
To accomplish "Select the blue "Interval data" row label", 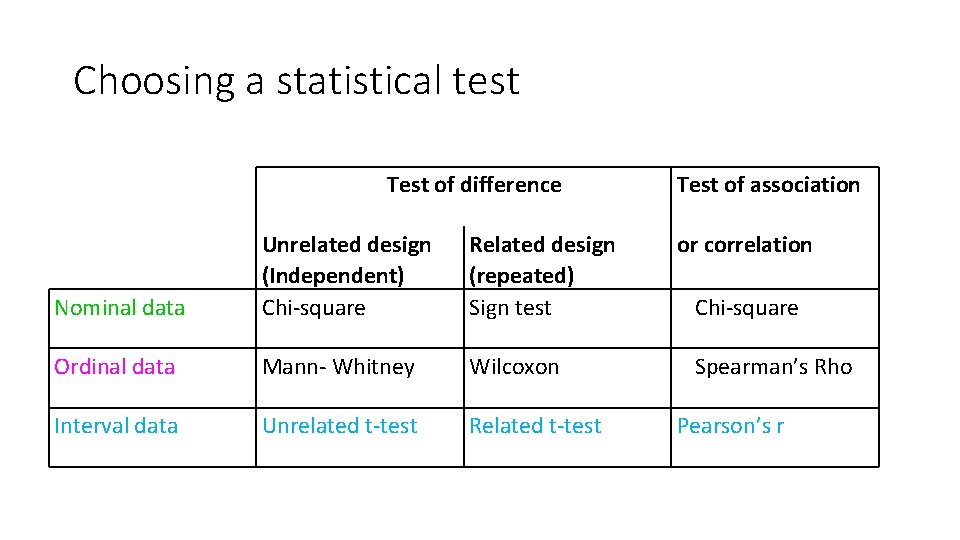I will 116,426.
